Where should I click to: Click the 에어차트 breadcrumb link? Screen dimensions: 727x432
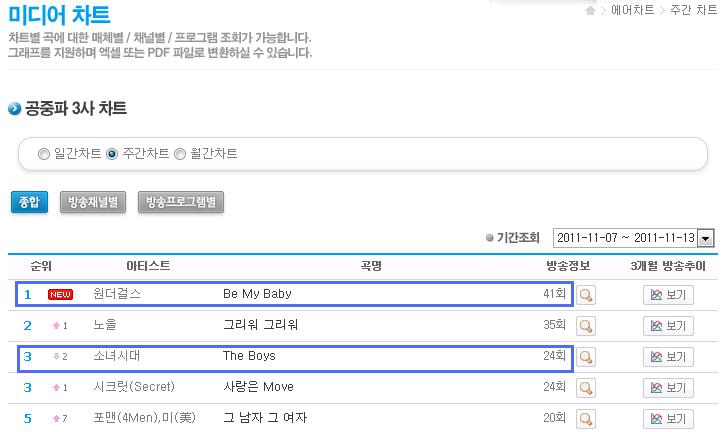630,10
